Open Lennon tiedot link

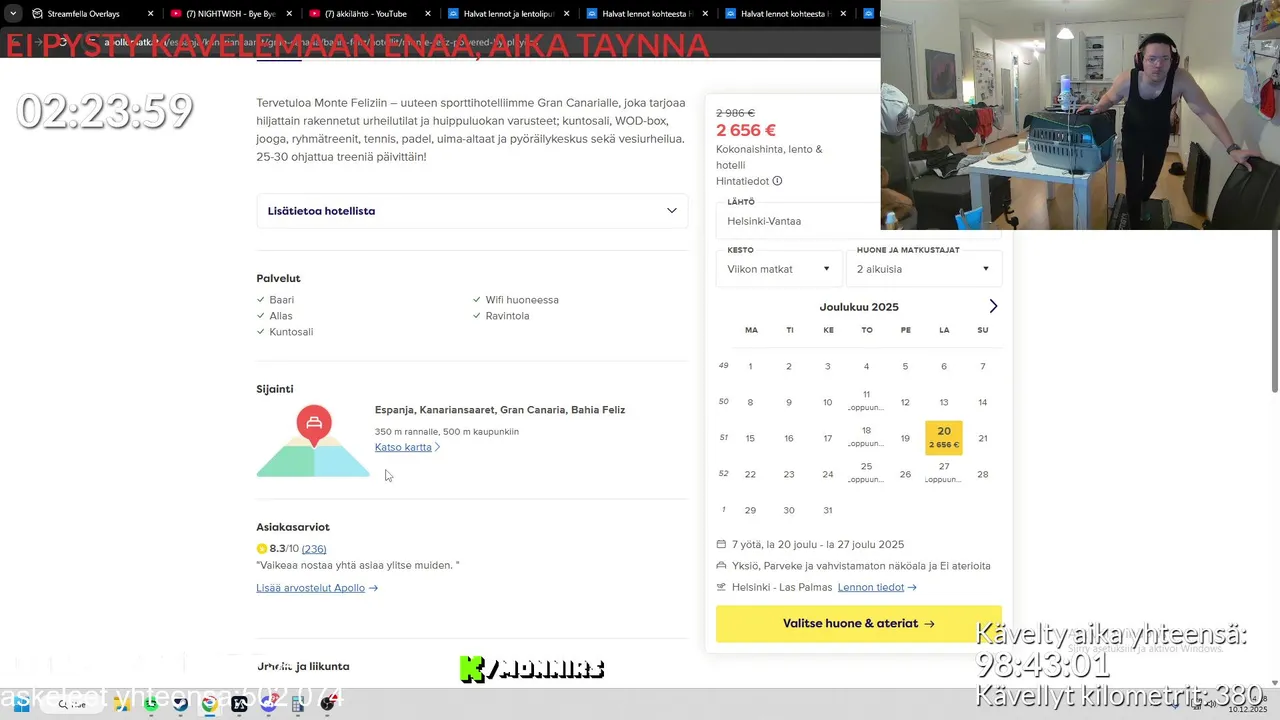[877, 587]
